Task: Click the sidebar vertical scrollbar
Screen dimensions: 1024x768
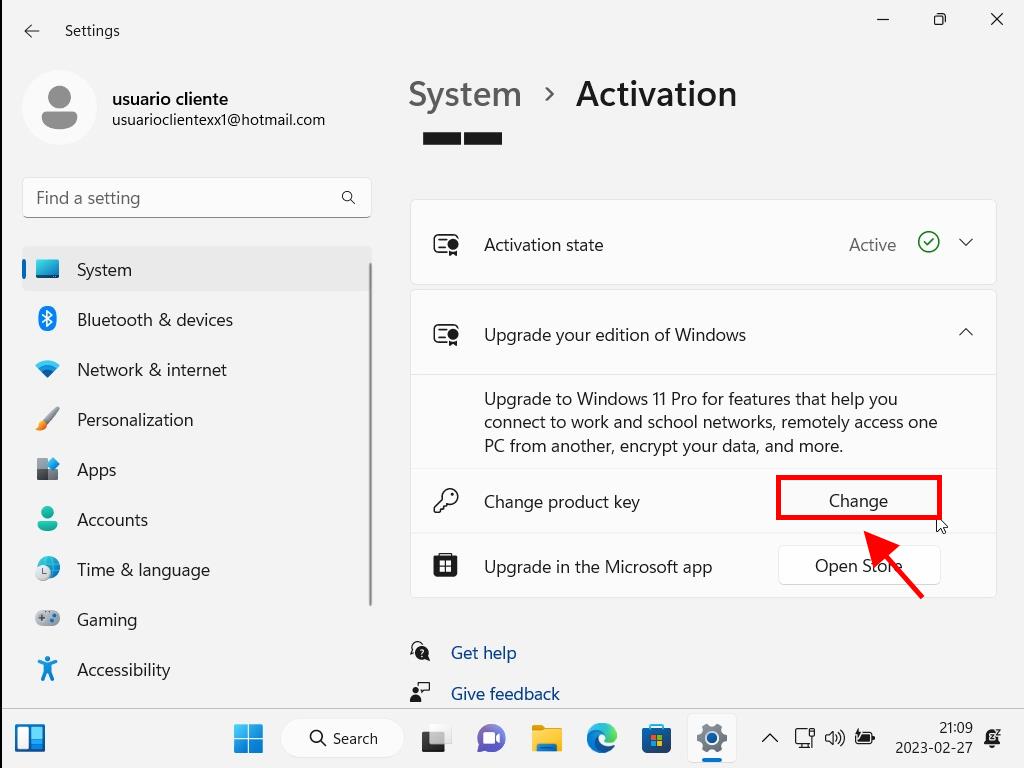Action: coord(371,430)
